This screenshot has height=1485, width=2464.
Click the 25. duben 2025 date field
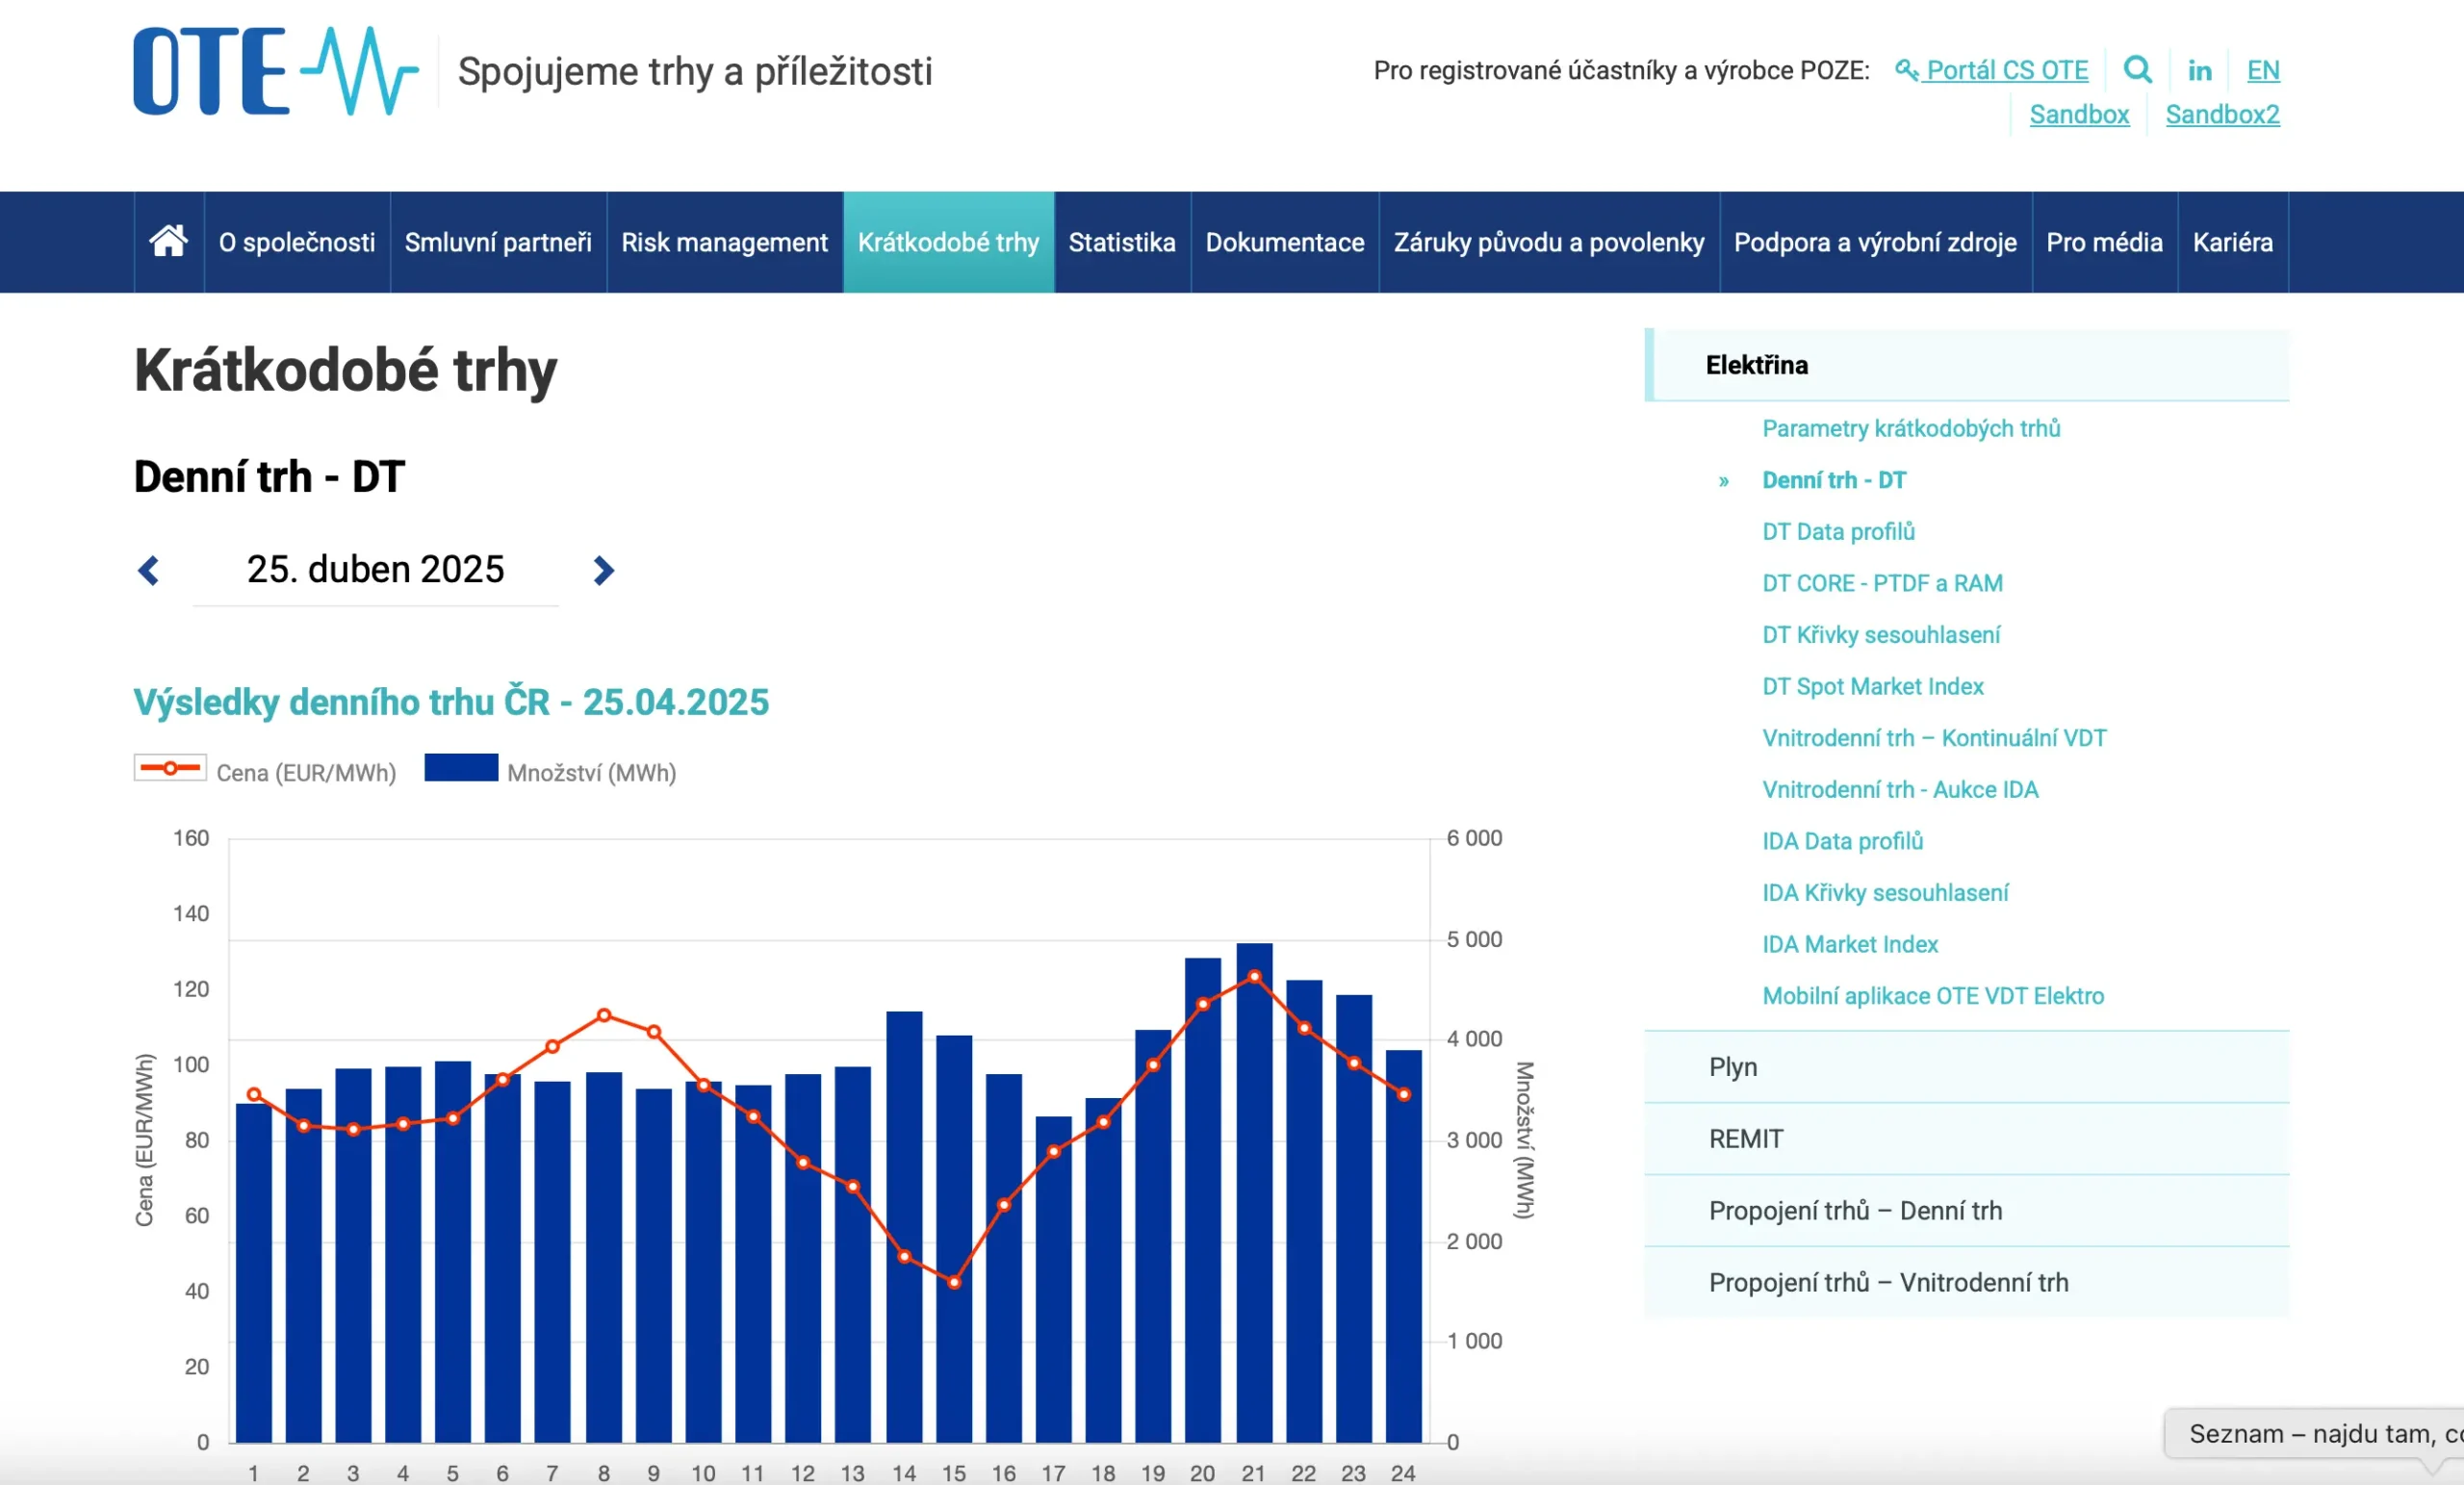(375, 570)
